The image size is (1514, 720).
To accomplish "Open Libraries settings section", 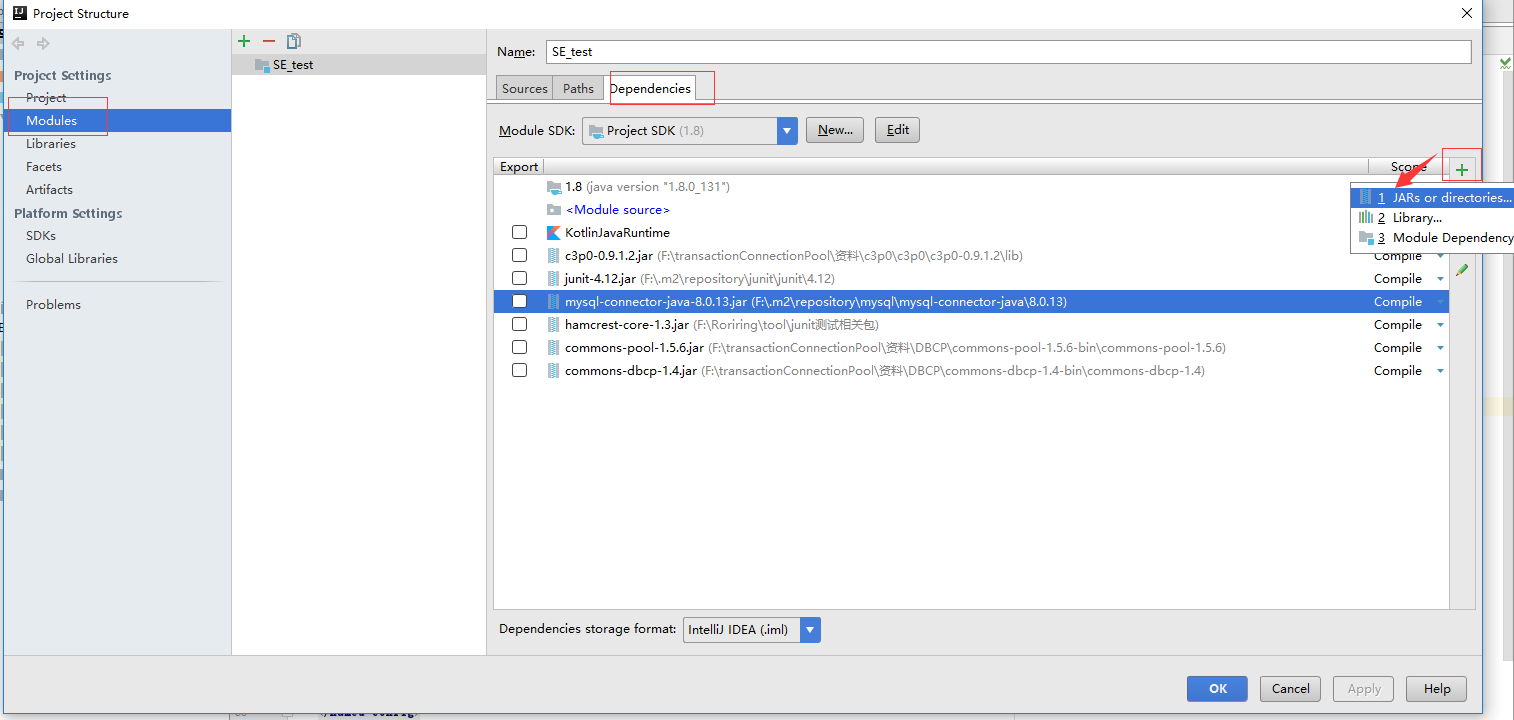I will (51, 144).
